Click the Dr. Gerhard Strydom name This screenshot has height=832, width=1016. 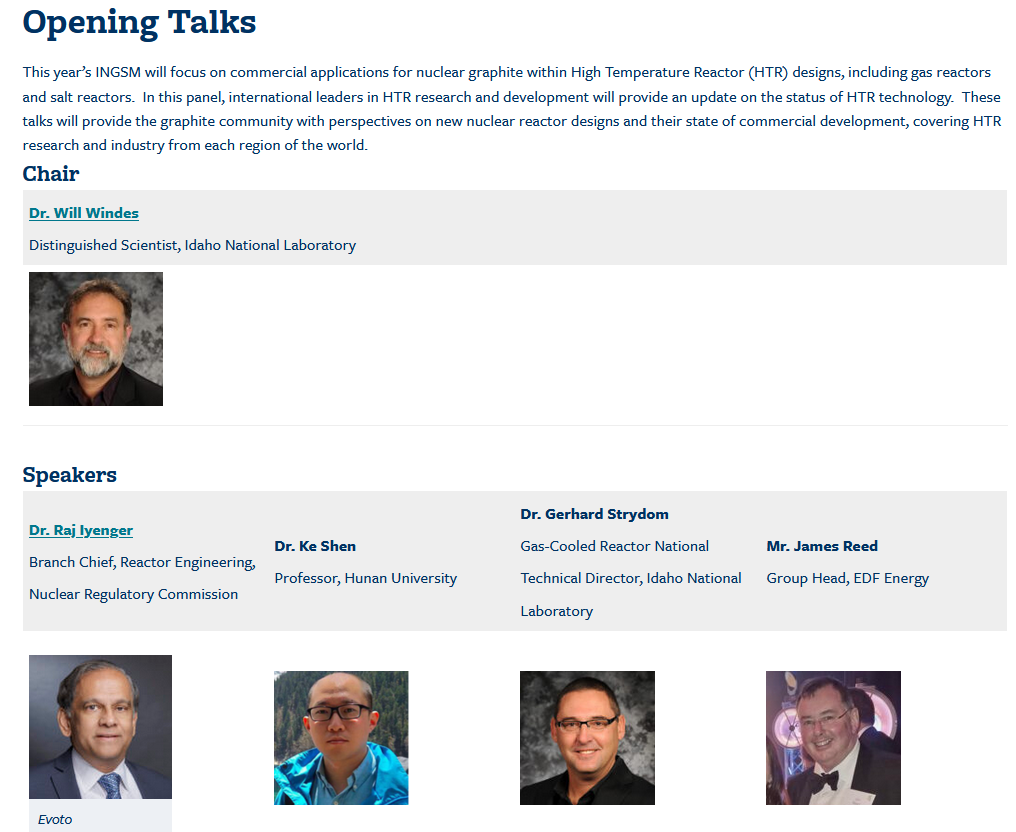(594, 514)
